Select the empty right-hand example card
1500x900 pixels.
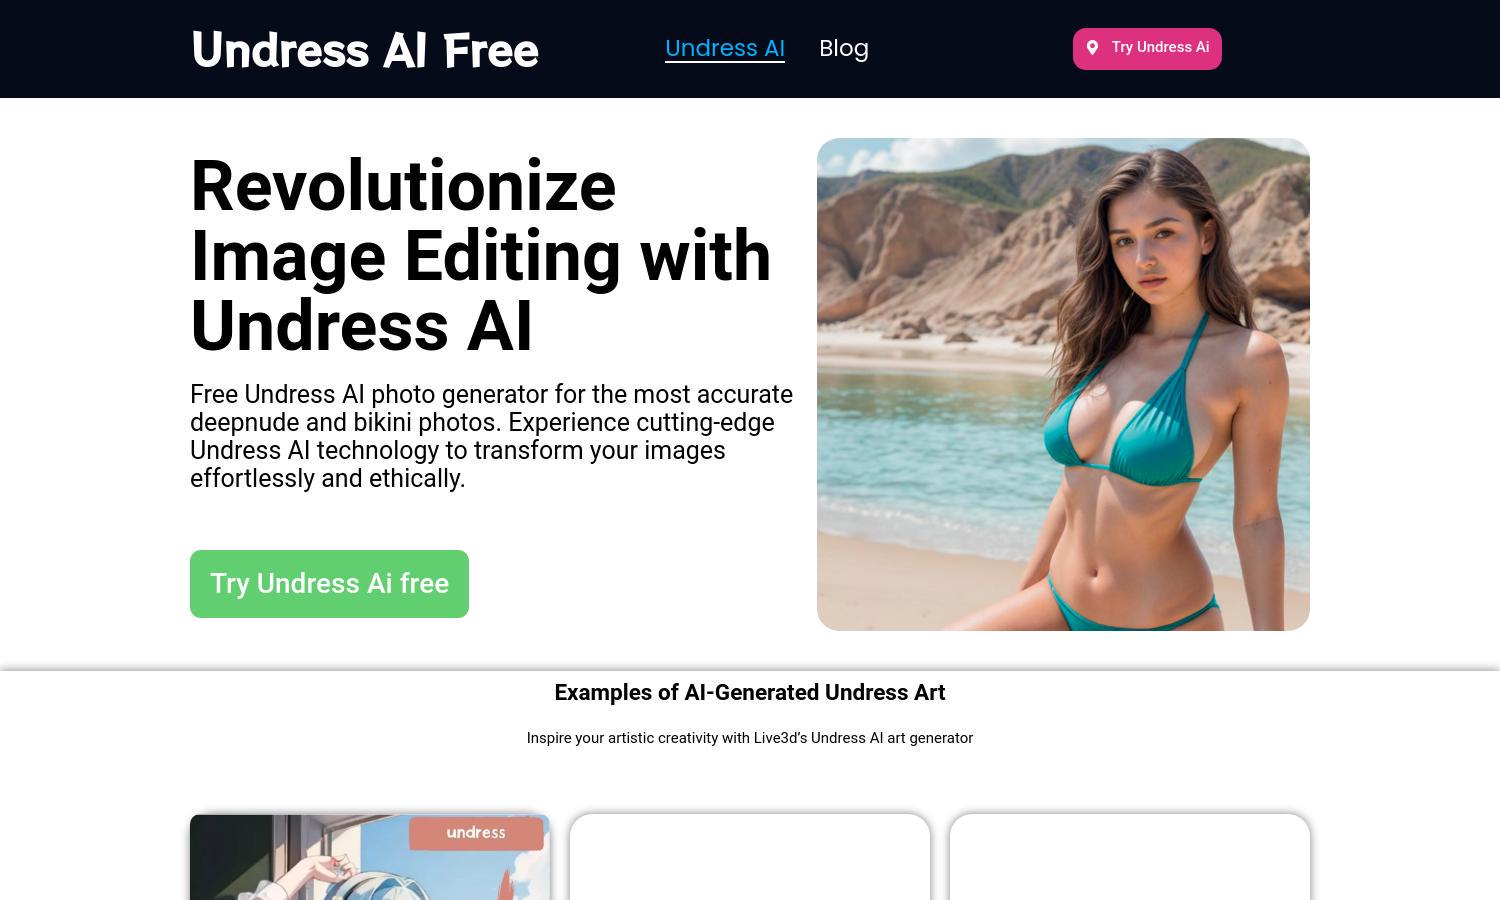1130,857
